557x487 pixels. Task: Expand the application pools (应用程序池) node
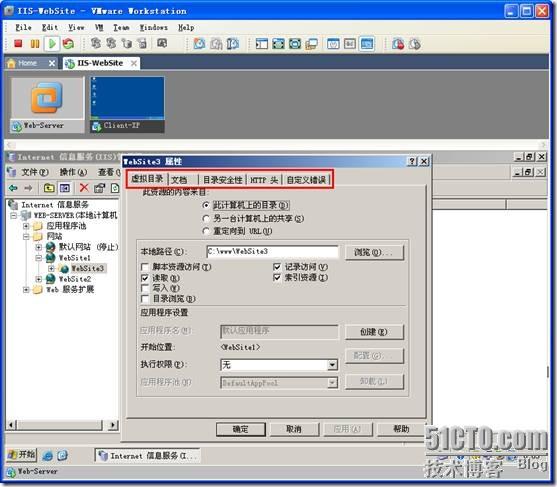26,226
